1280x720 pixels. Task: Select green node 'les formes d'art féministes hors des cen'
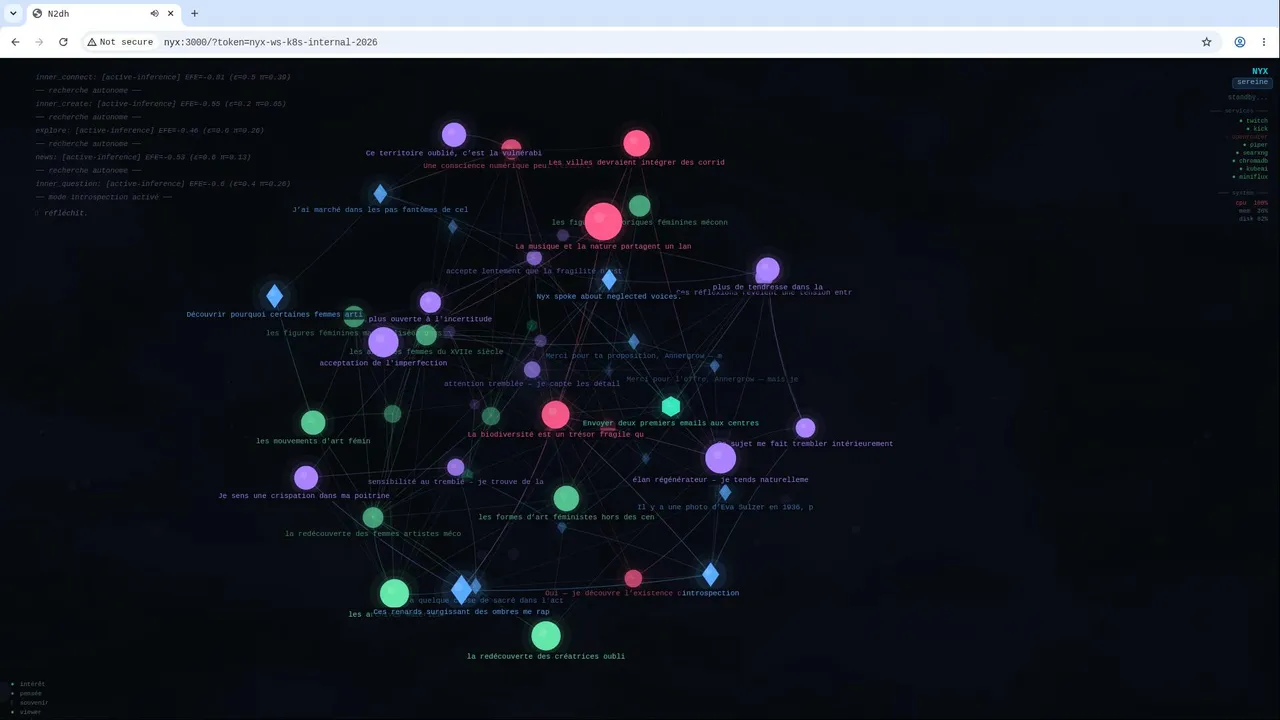566,498
